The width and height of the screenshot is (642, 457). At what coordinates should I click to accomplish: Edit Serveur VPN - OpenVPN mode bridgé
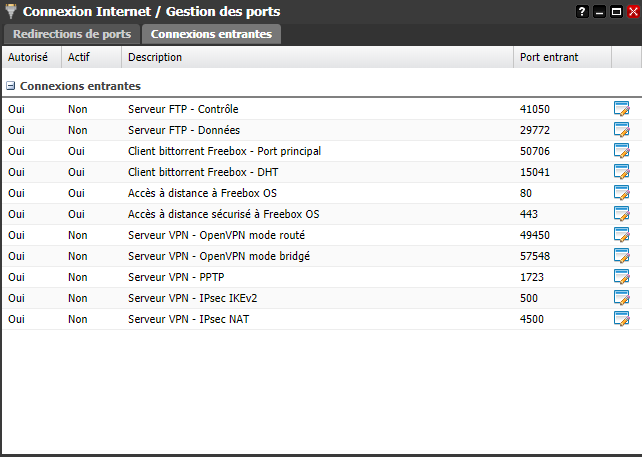pyautogui.click(x=621, y=256)
